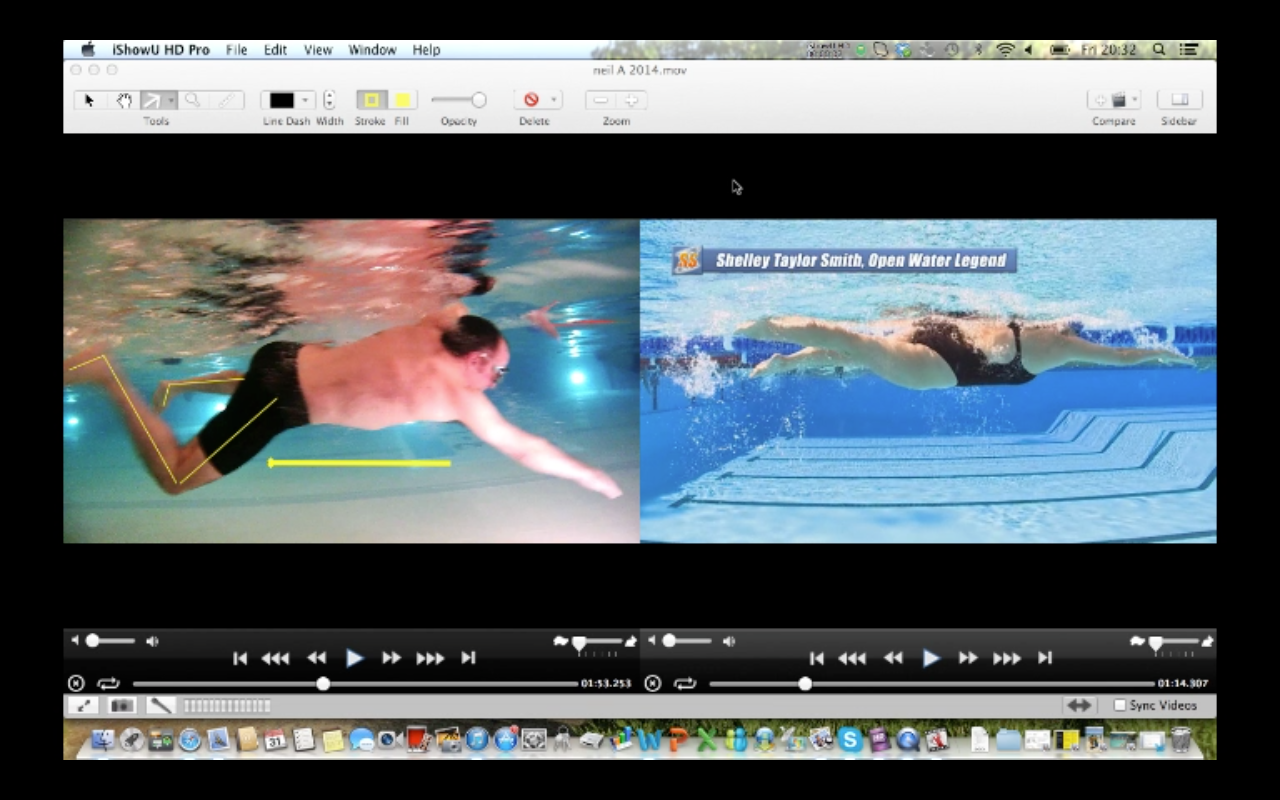The height and width of the screenshot is (800, 1280).
Task: Fast forward left video with triple arrows
Action: (x=431, y=658)
